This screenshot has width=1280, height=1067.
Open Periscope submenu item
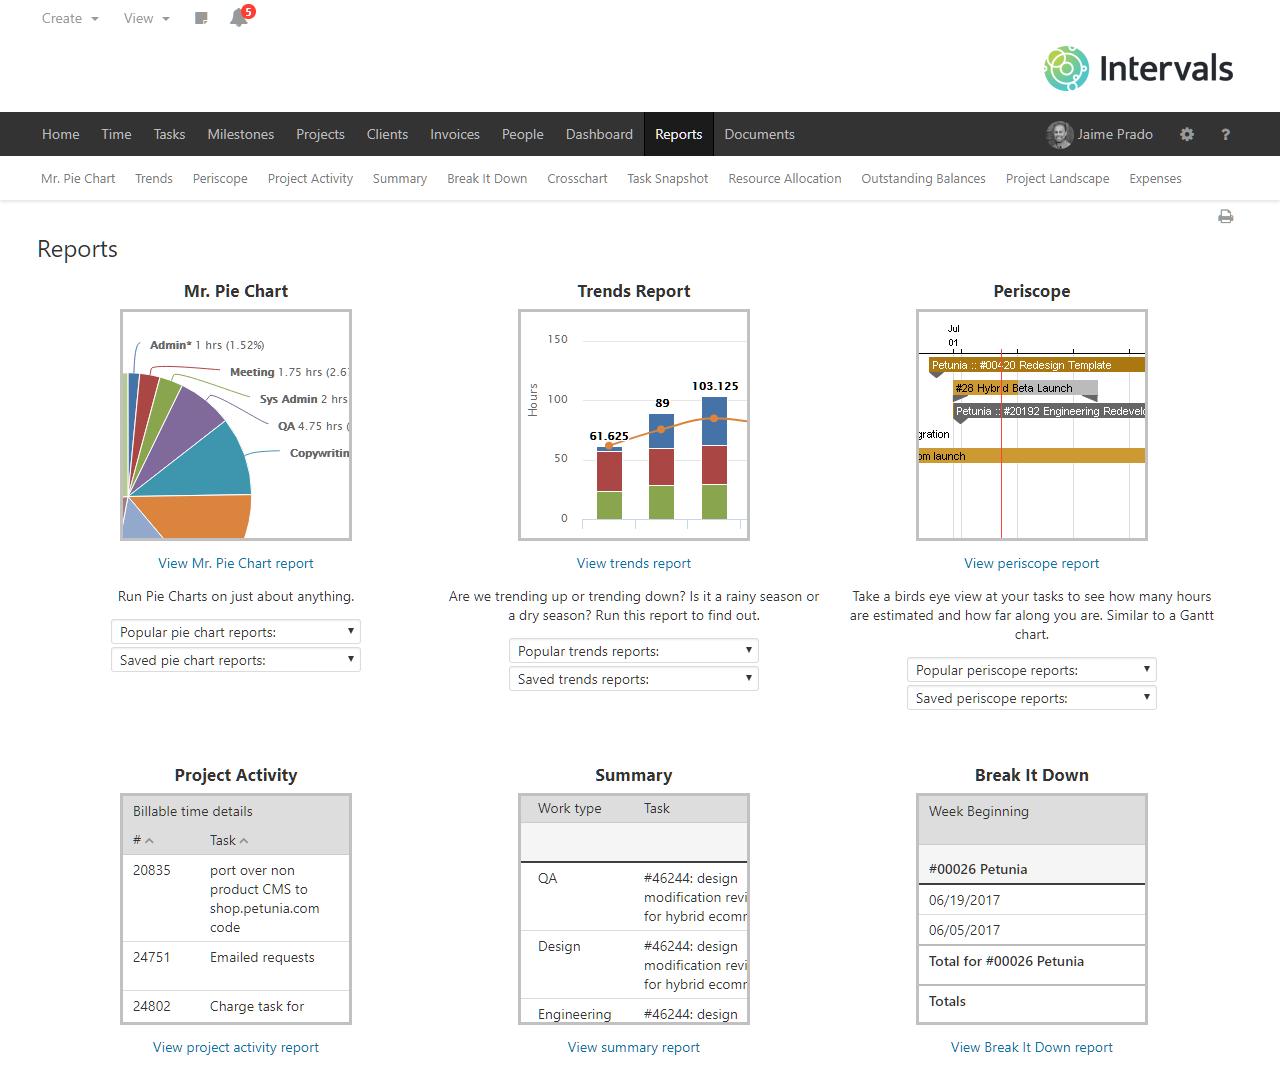pyautogui.click(x=220, y=179)
